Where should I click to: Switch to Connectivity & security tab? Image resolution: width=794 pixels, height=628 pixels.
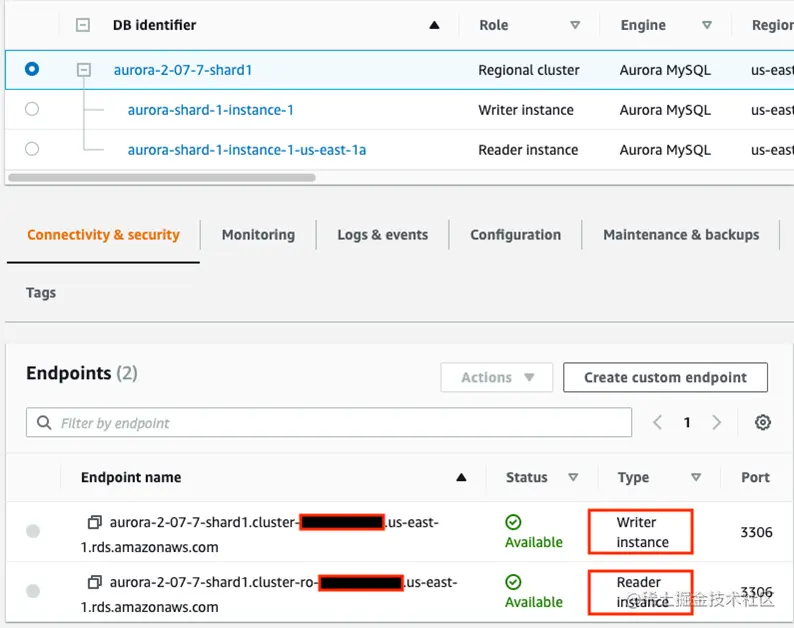tap(103, 235)
